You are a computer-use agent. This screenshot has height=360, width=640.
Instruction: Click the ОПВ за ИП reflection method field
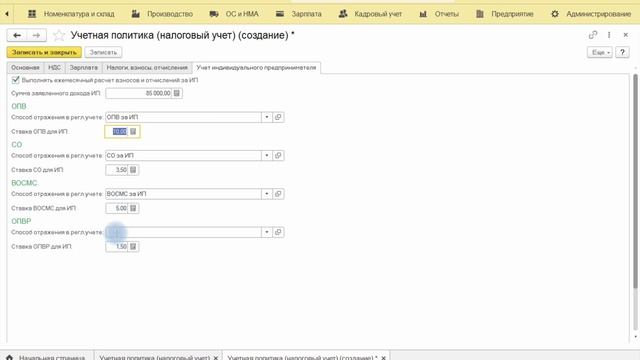183,117
